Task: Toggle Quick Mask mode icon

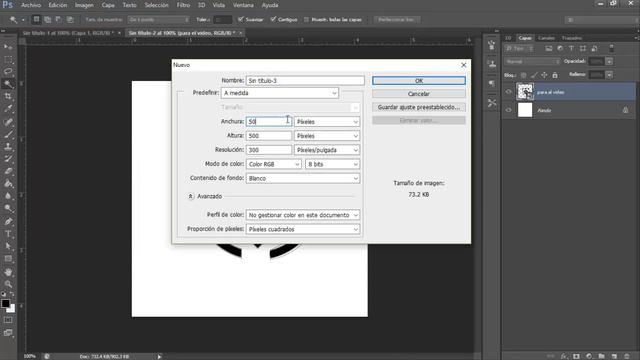Action: tap(8, 320)
